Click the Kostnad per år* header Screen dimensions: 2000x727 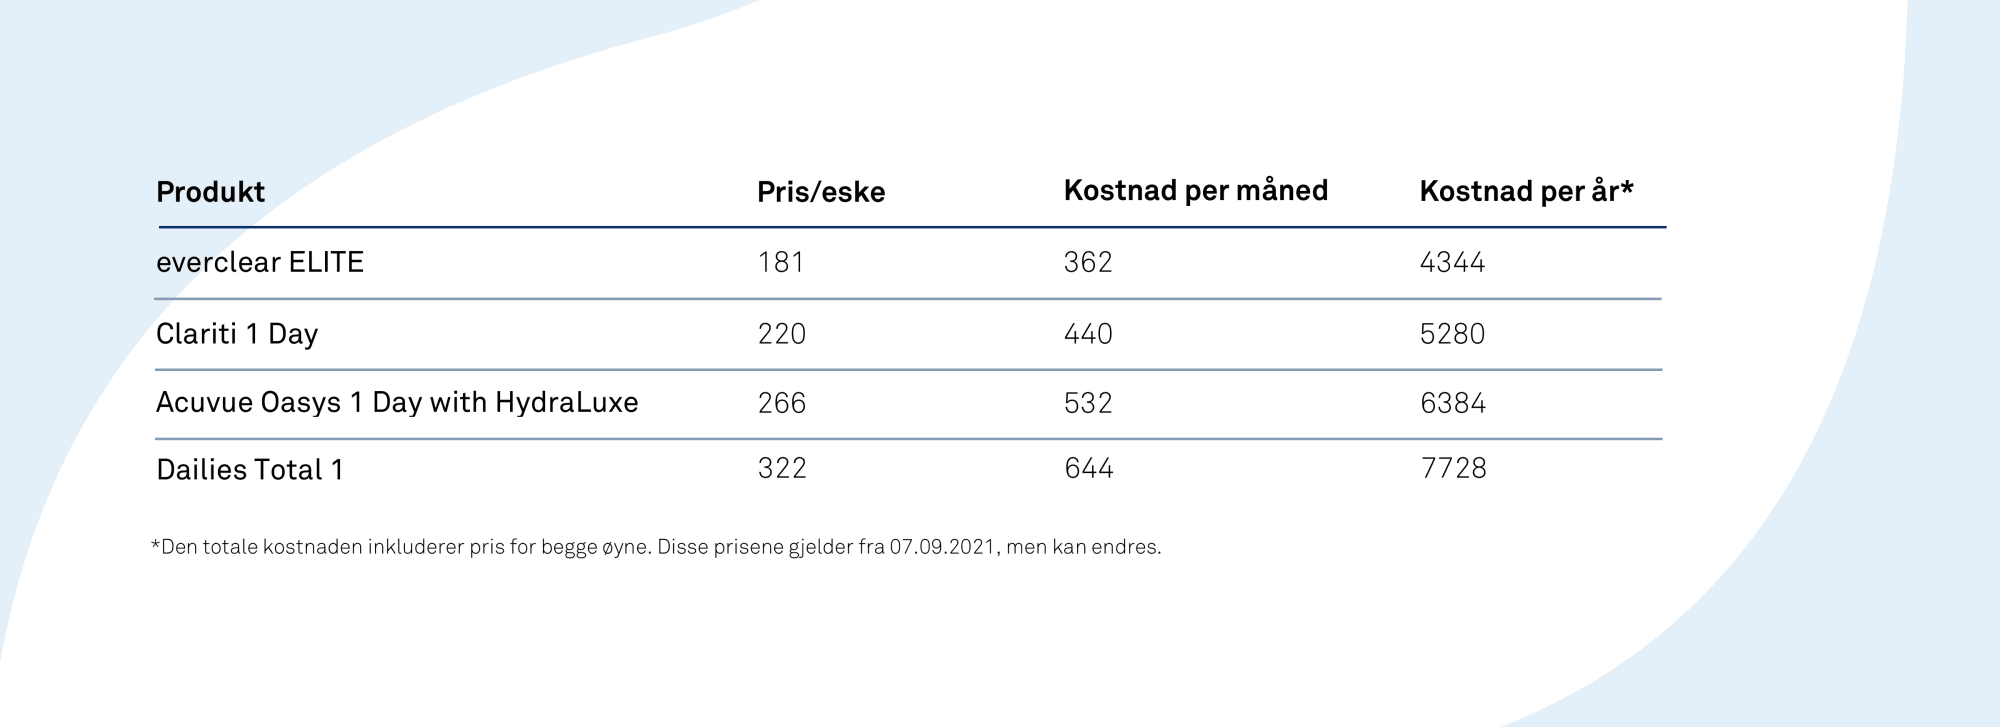[x=1526, y=191]
